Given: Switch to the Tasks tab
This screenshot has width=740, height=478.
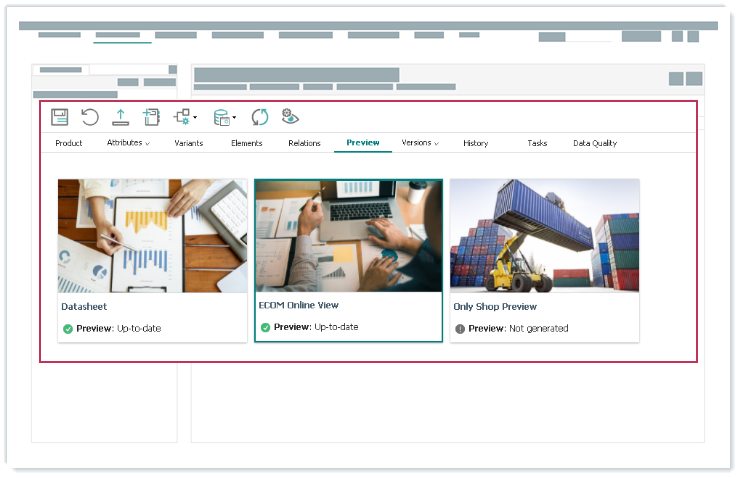Looking at the screenshot, I should pos(537,143).
